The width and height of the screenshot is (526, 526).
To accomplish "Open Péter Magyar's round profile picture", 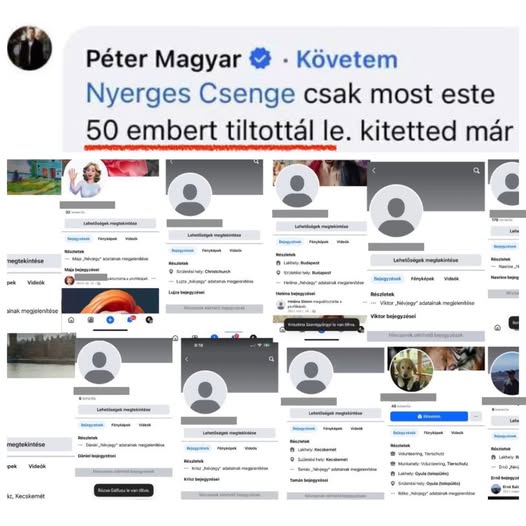I will click(30, 48).
